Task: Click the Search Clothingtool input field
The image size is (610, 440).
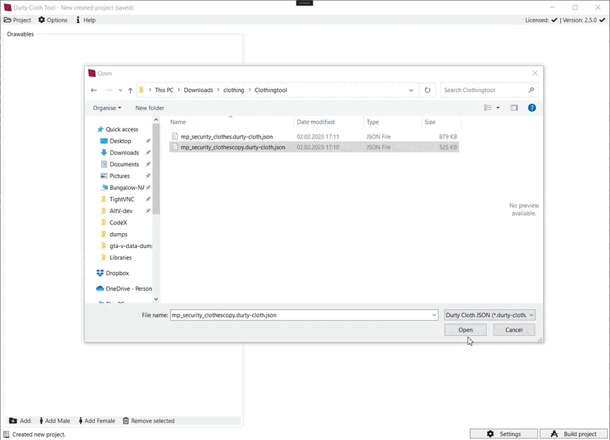Action: click(485, 90)
